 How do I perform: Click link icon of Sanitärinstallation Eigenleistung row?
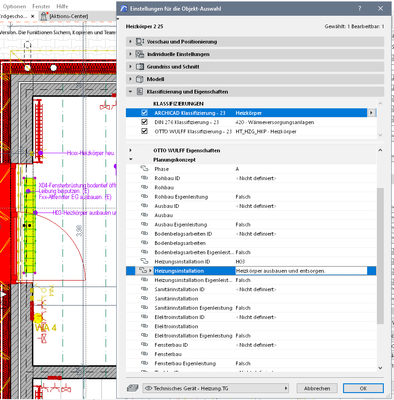click(x=144, y=308)
